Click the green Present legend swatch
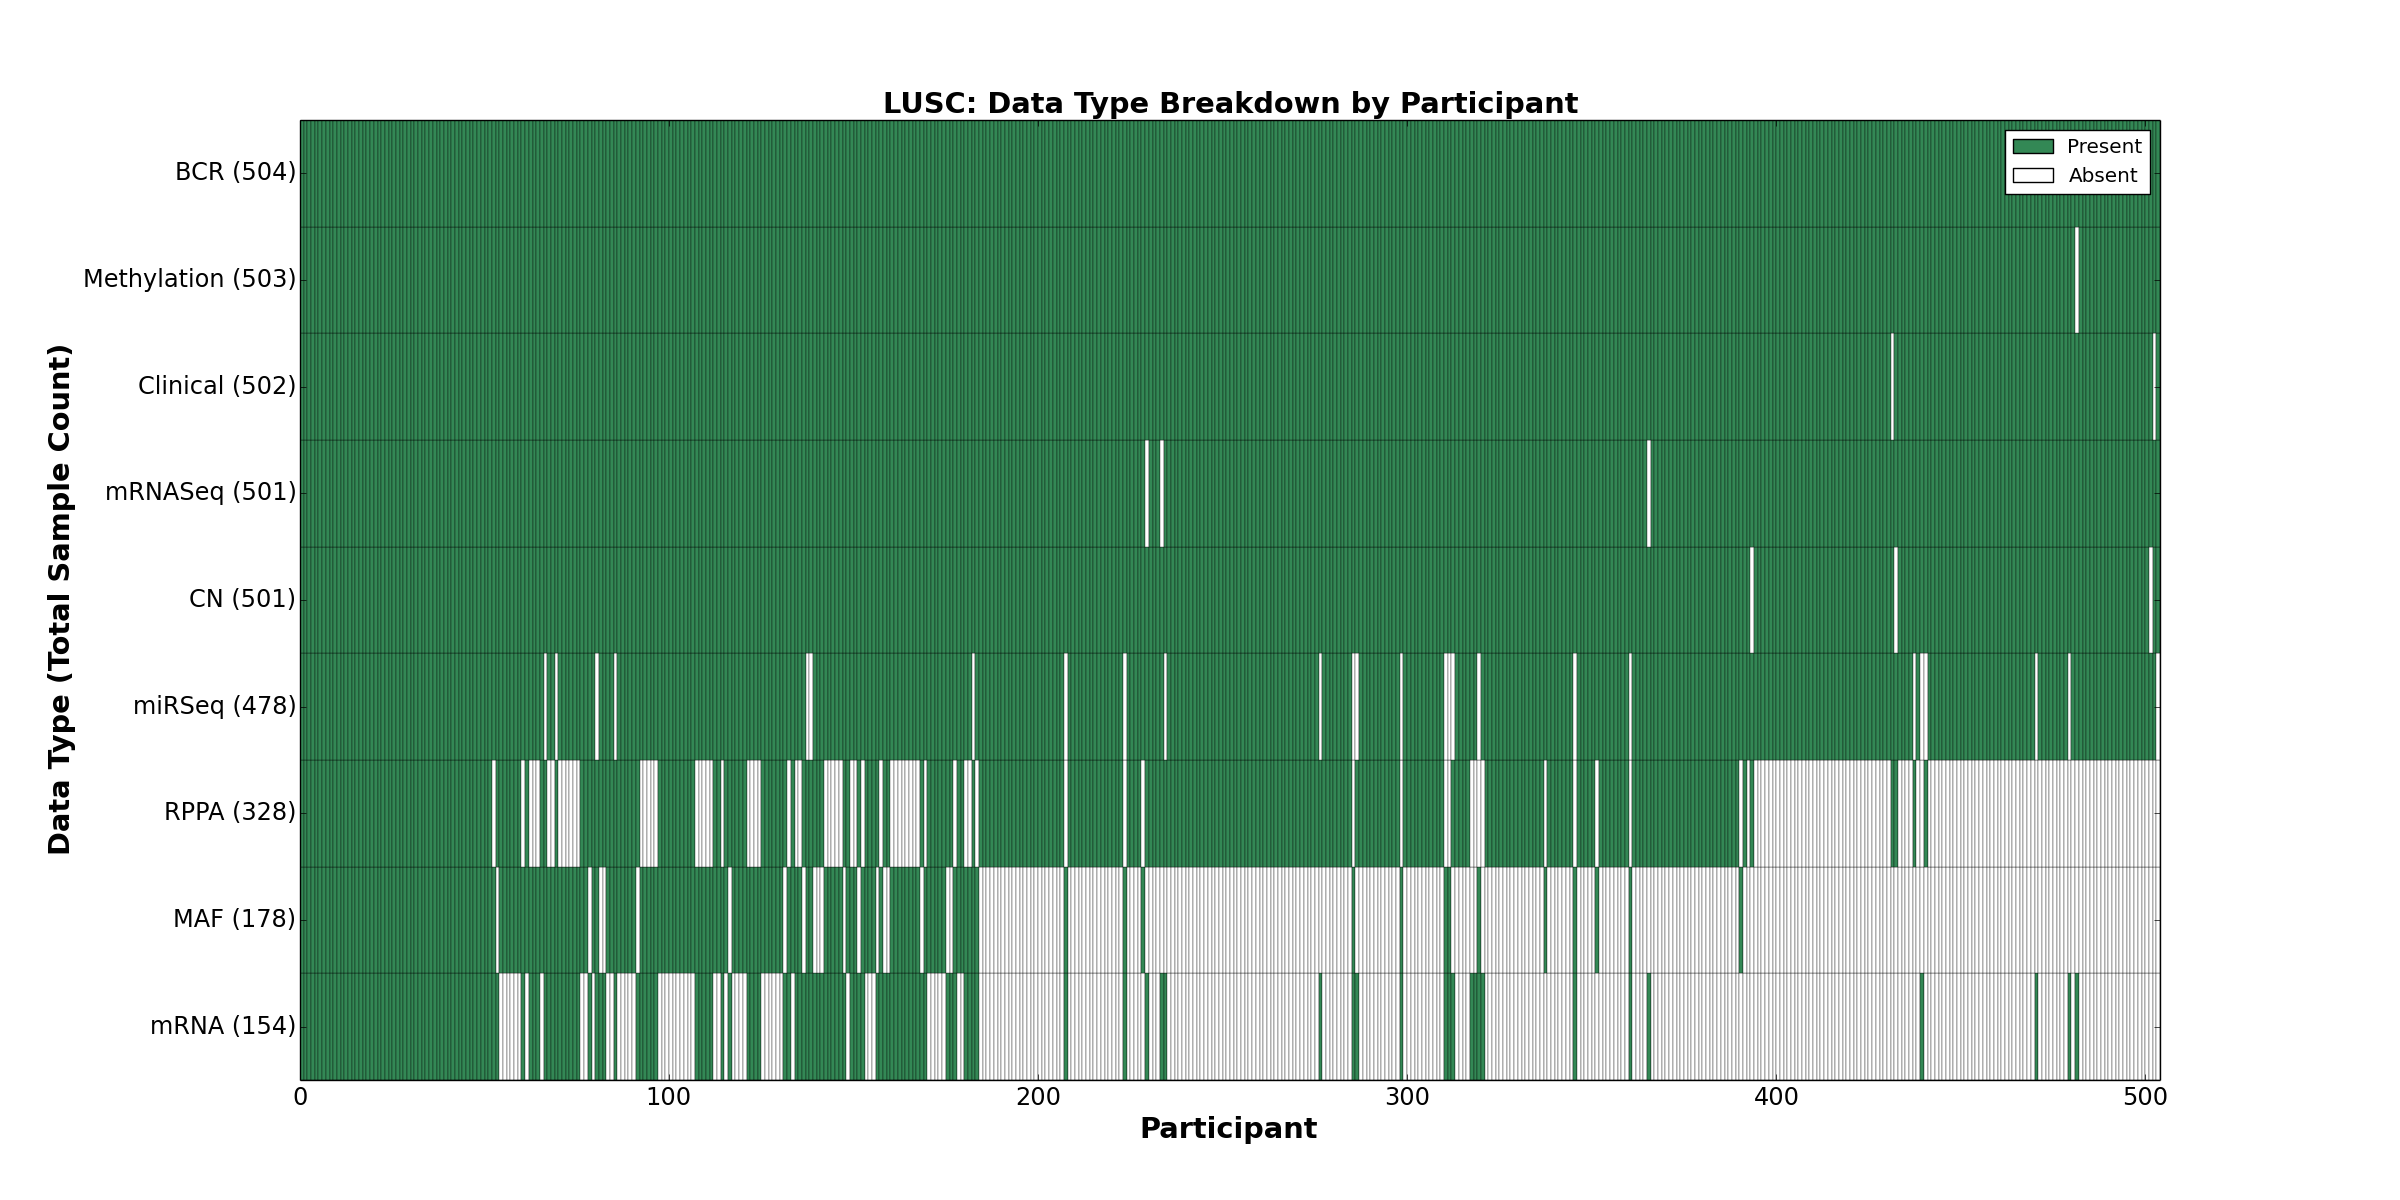Viewport: 2400px width, 1200px height. (x=2033, y=147)
